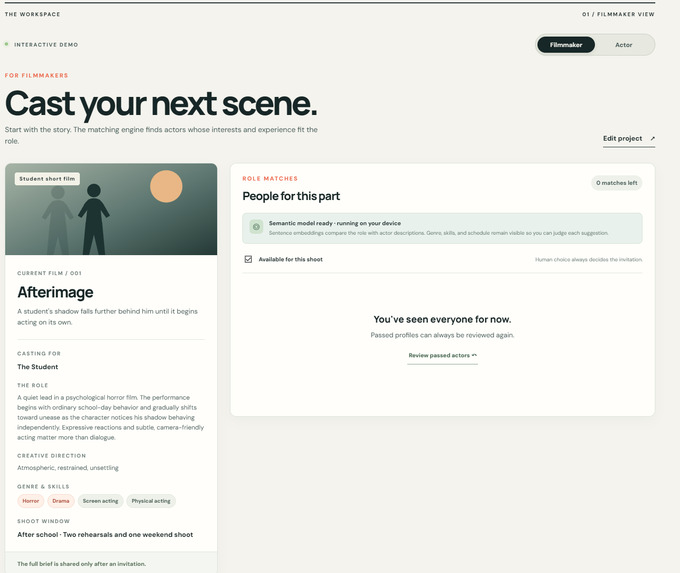Screen dimensions: 680x573
Task: Click the green Interactive Demo status dot
Action: [x=7, y=44]
